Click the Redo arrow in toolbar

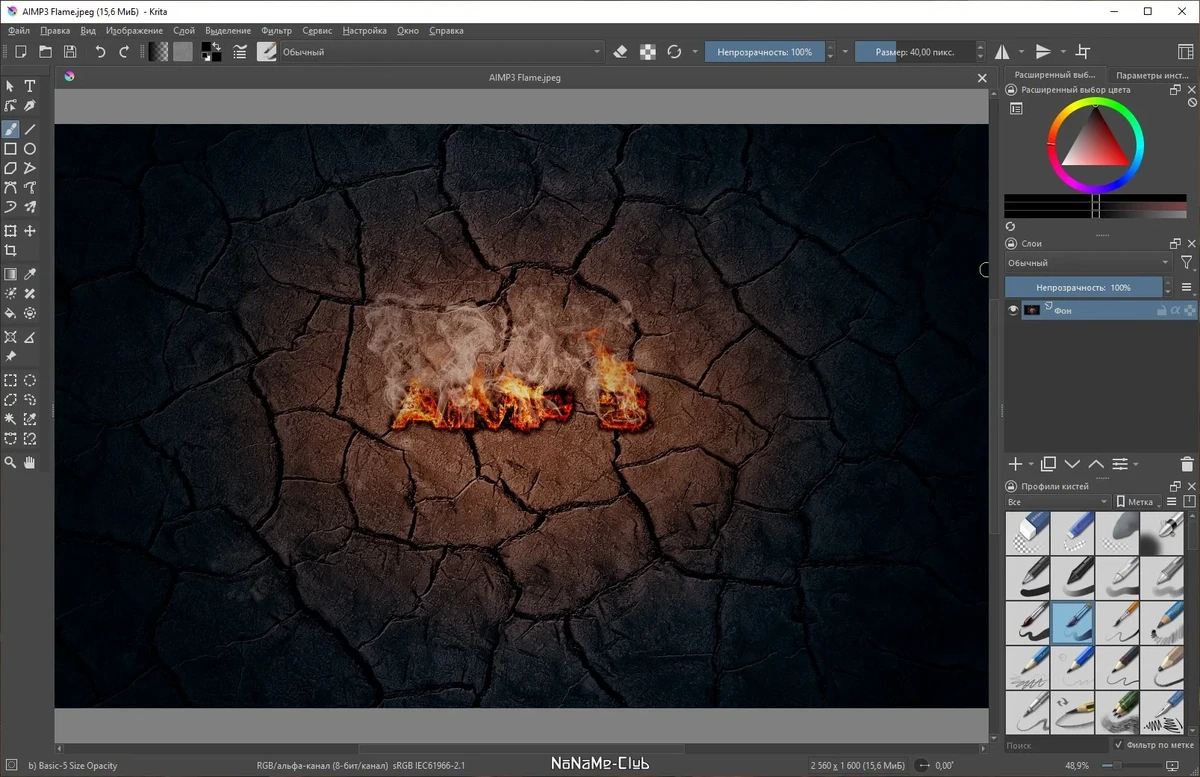pos(124,51)
